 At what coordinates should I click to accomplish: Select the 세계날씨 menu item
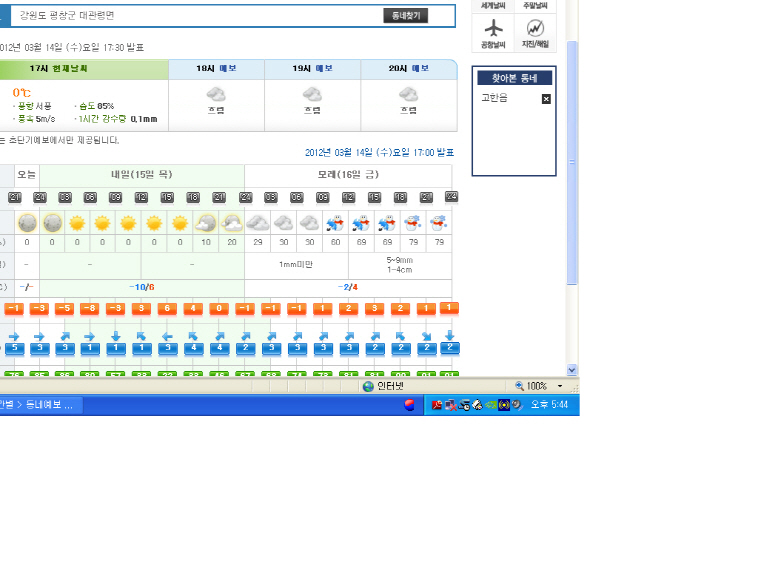tap(493, 5)
